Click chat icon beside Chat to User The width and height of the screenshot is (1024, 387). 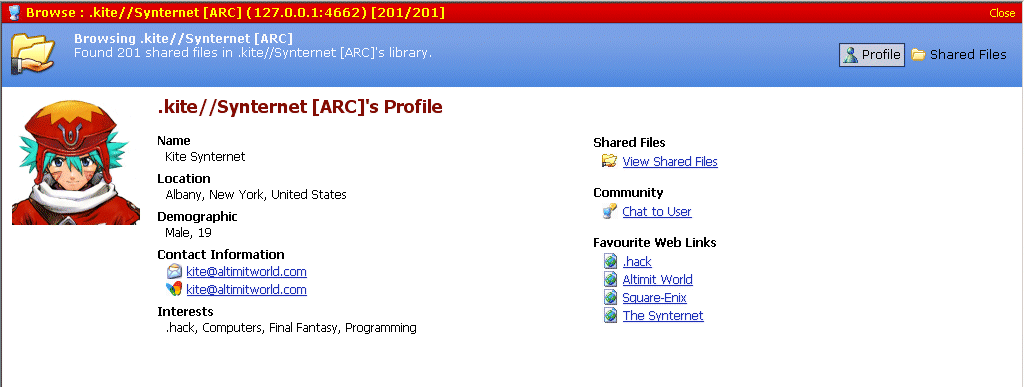tap(610, 211)
